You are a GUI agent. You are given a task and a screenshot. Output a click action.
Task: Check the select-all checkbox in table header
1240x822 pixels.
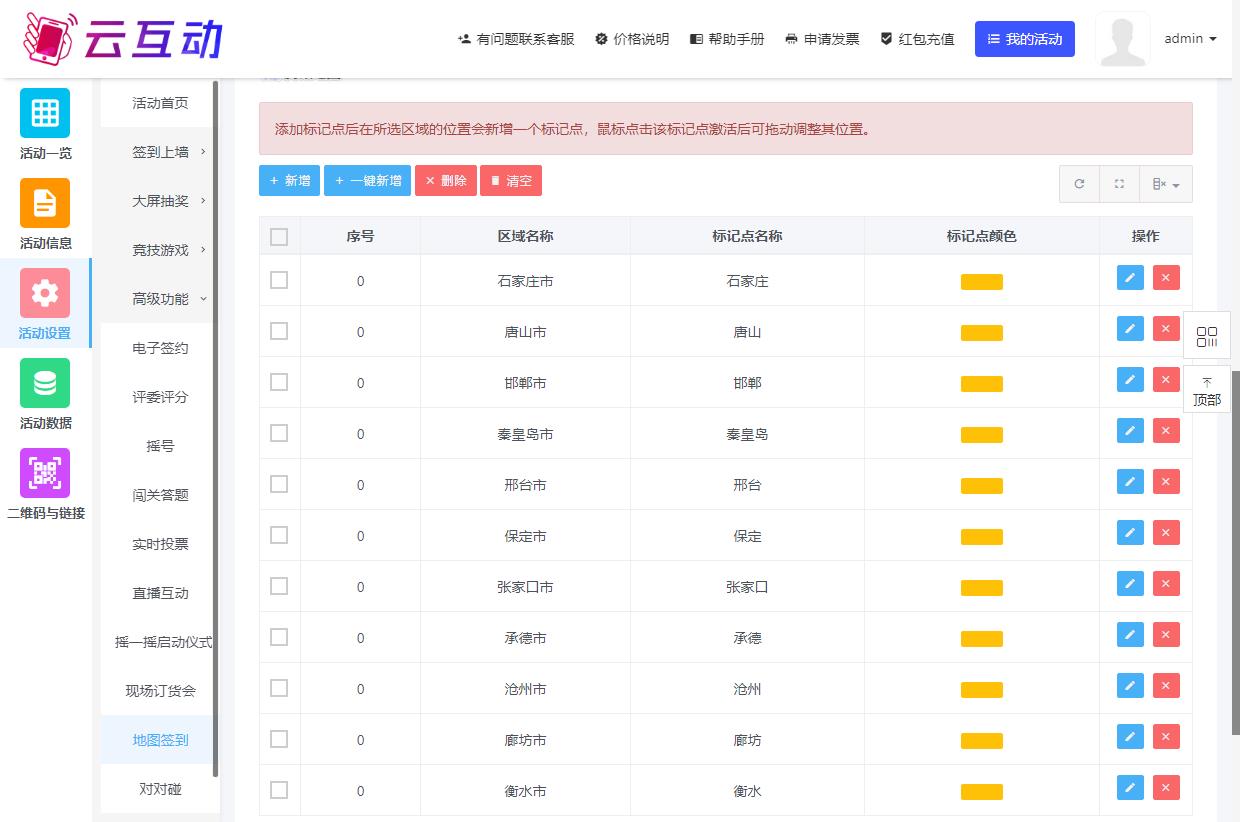coord(279,237)
